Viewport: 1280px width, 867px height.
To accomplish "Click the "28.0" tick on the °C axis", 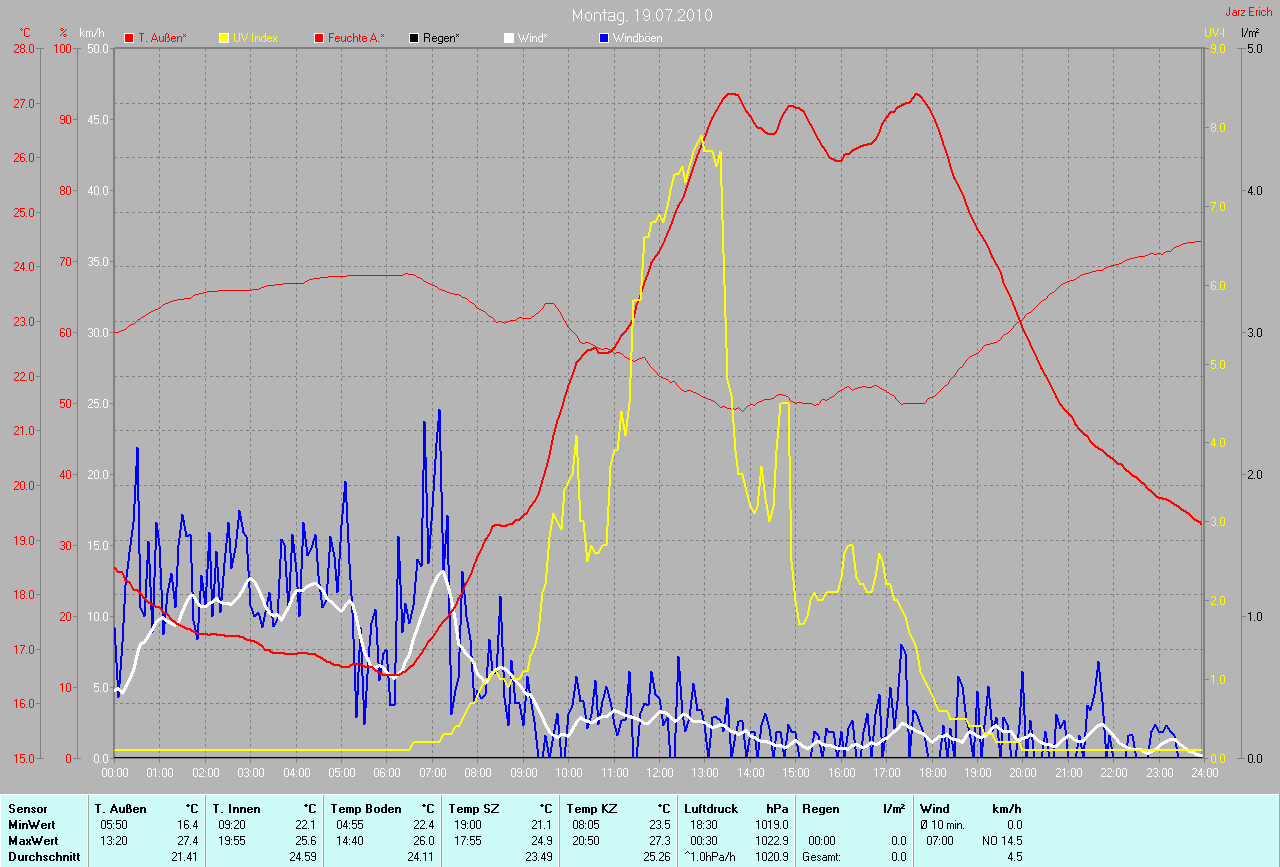I will click(x=22, y=48).
